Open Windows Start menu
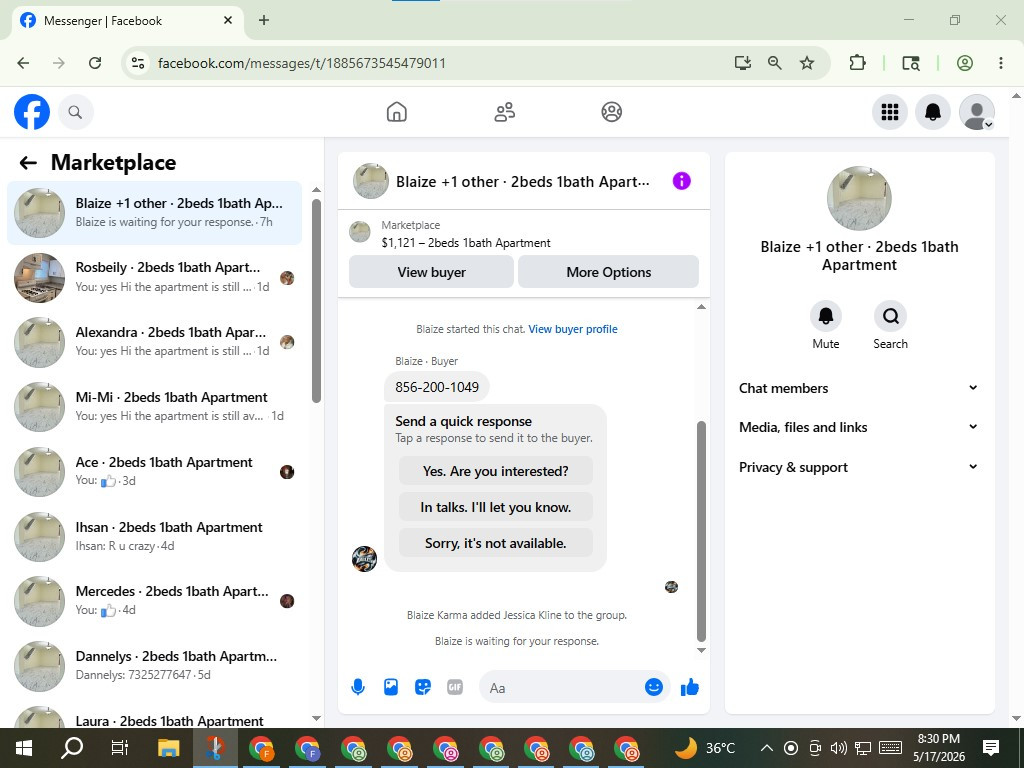This screenshot has height=768, width=1024. tap(24, 748)
